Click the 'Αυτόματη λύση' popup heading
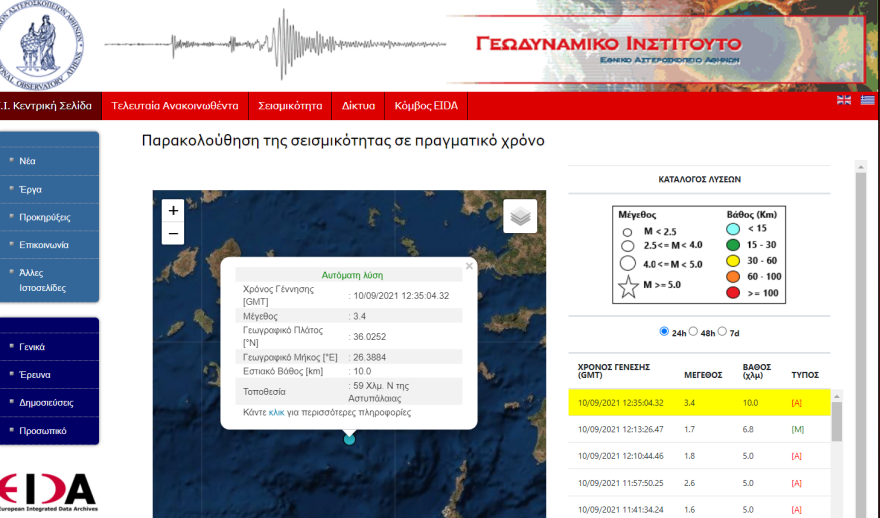880x518 pixels. (352, 276)
